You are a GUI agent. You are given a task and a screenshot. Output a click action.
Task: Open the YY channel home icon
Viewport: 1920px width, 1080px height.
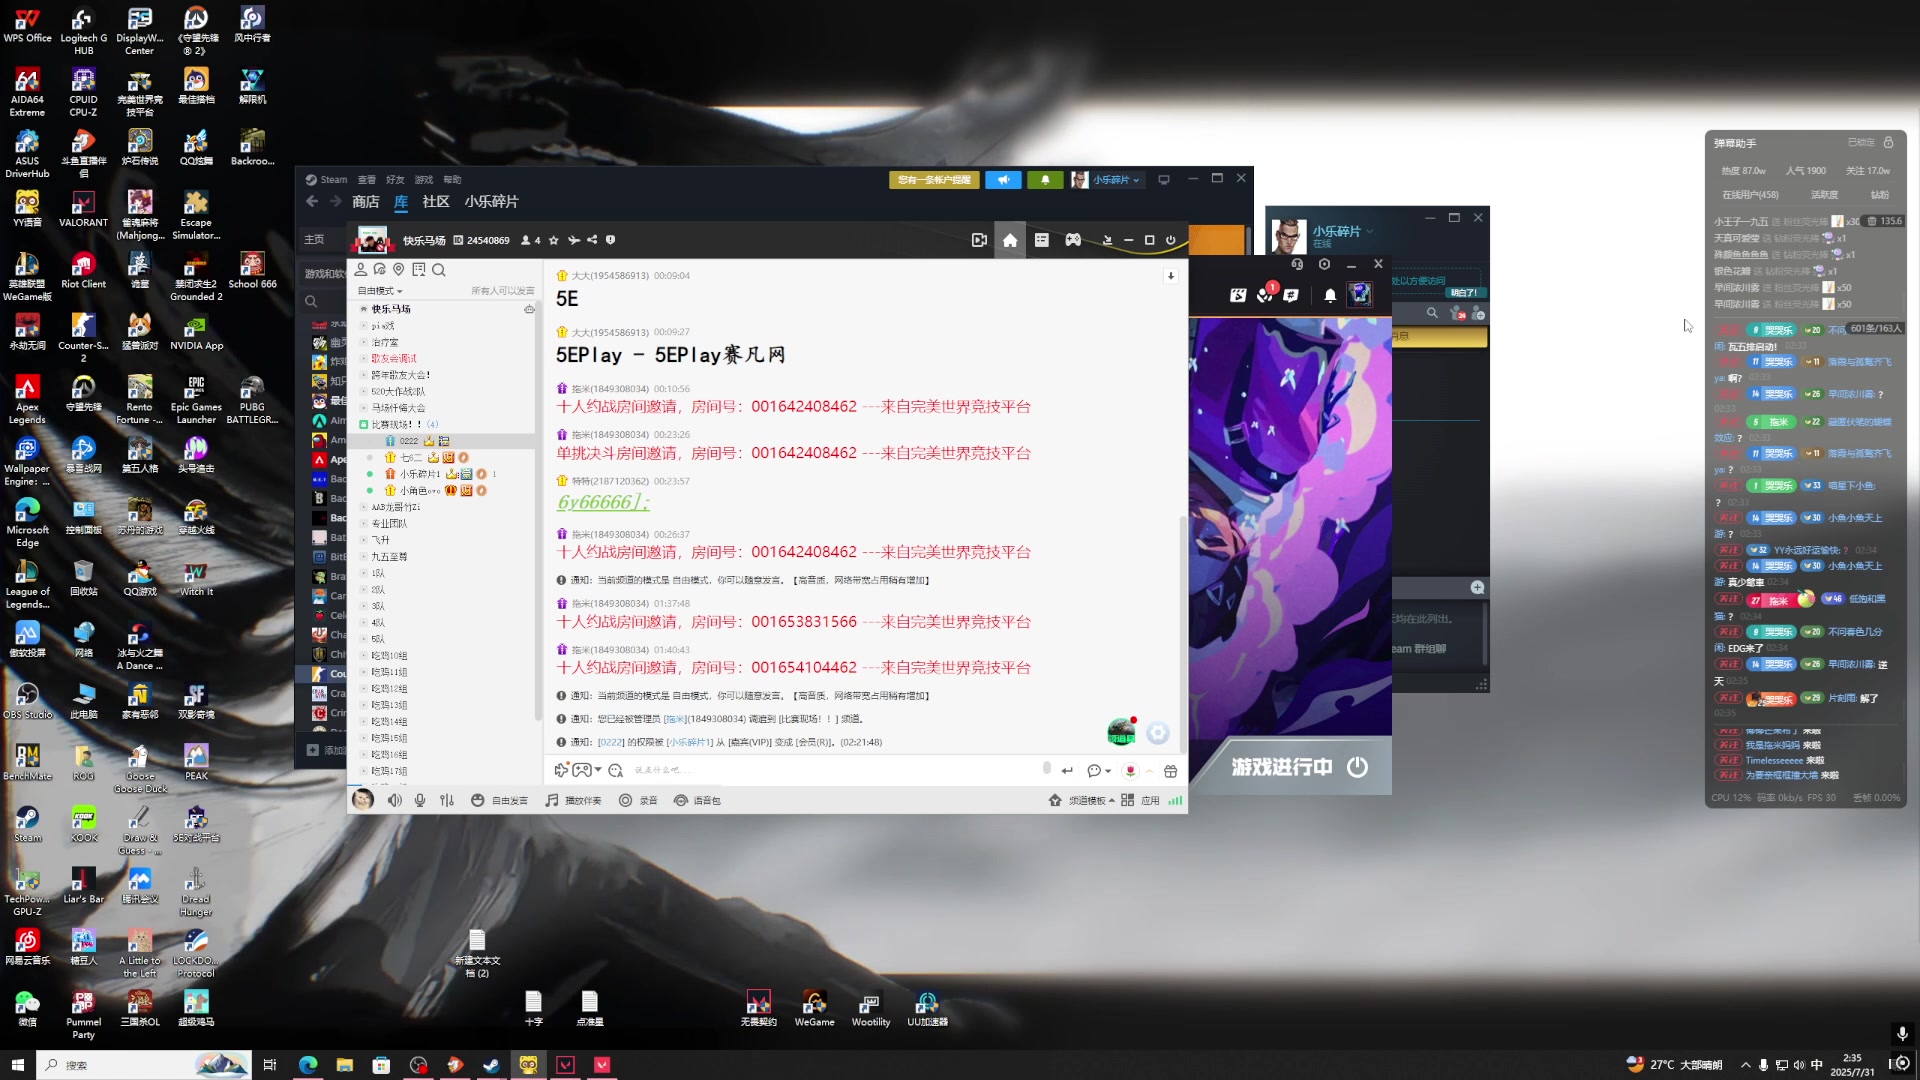click(x=1010, y=240)
